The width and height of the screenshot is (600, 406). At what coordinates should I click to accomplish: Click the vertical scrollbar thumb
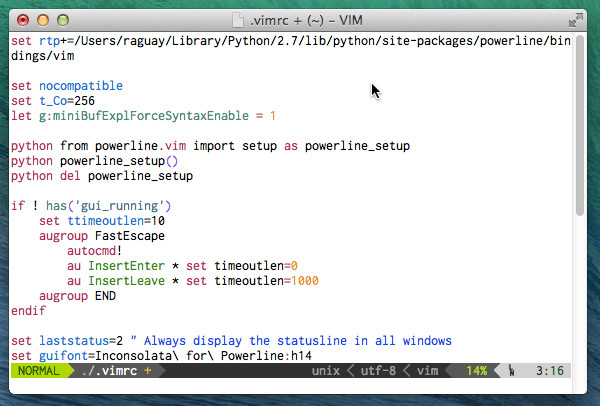pyautogui.click(x=580, y=125)
